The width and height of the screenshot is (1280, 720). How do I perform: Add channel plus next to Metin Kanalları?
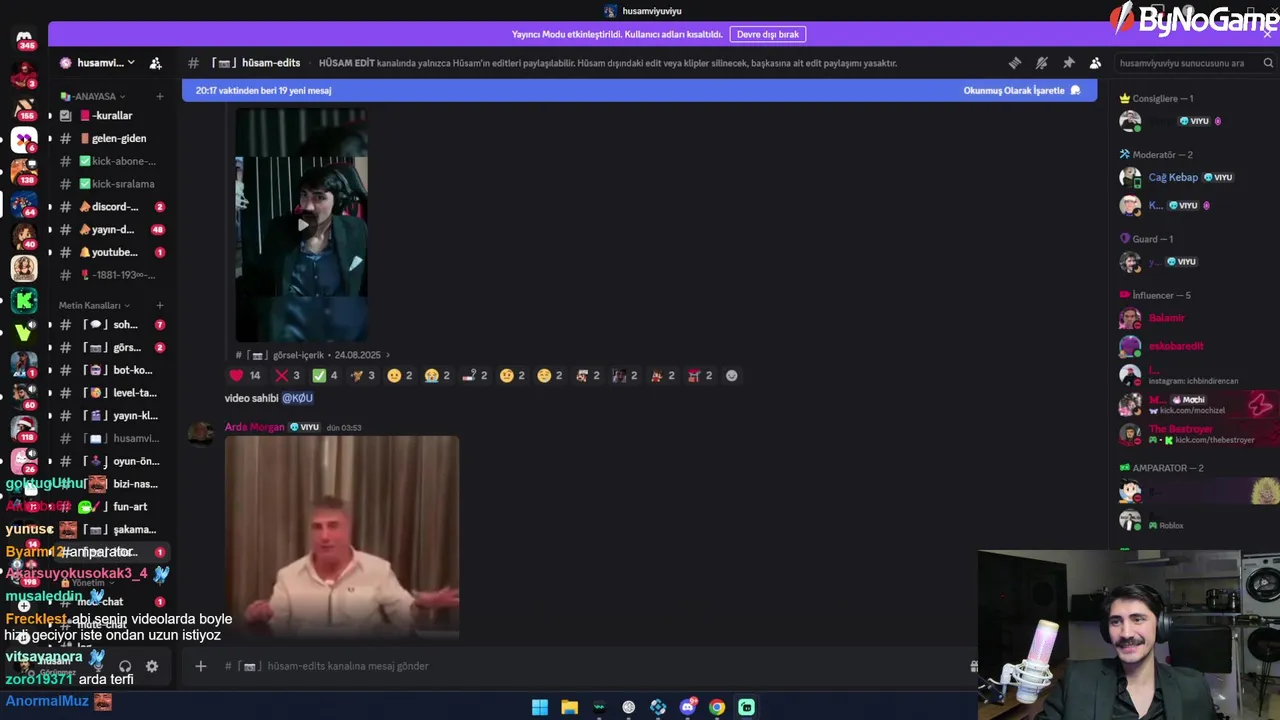(x=160, y=305)
